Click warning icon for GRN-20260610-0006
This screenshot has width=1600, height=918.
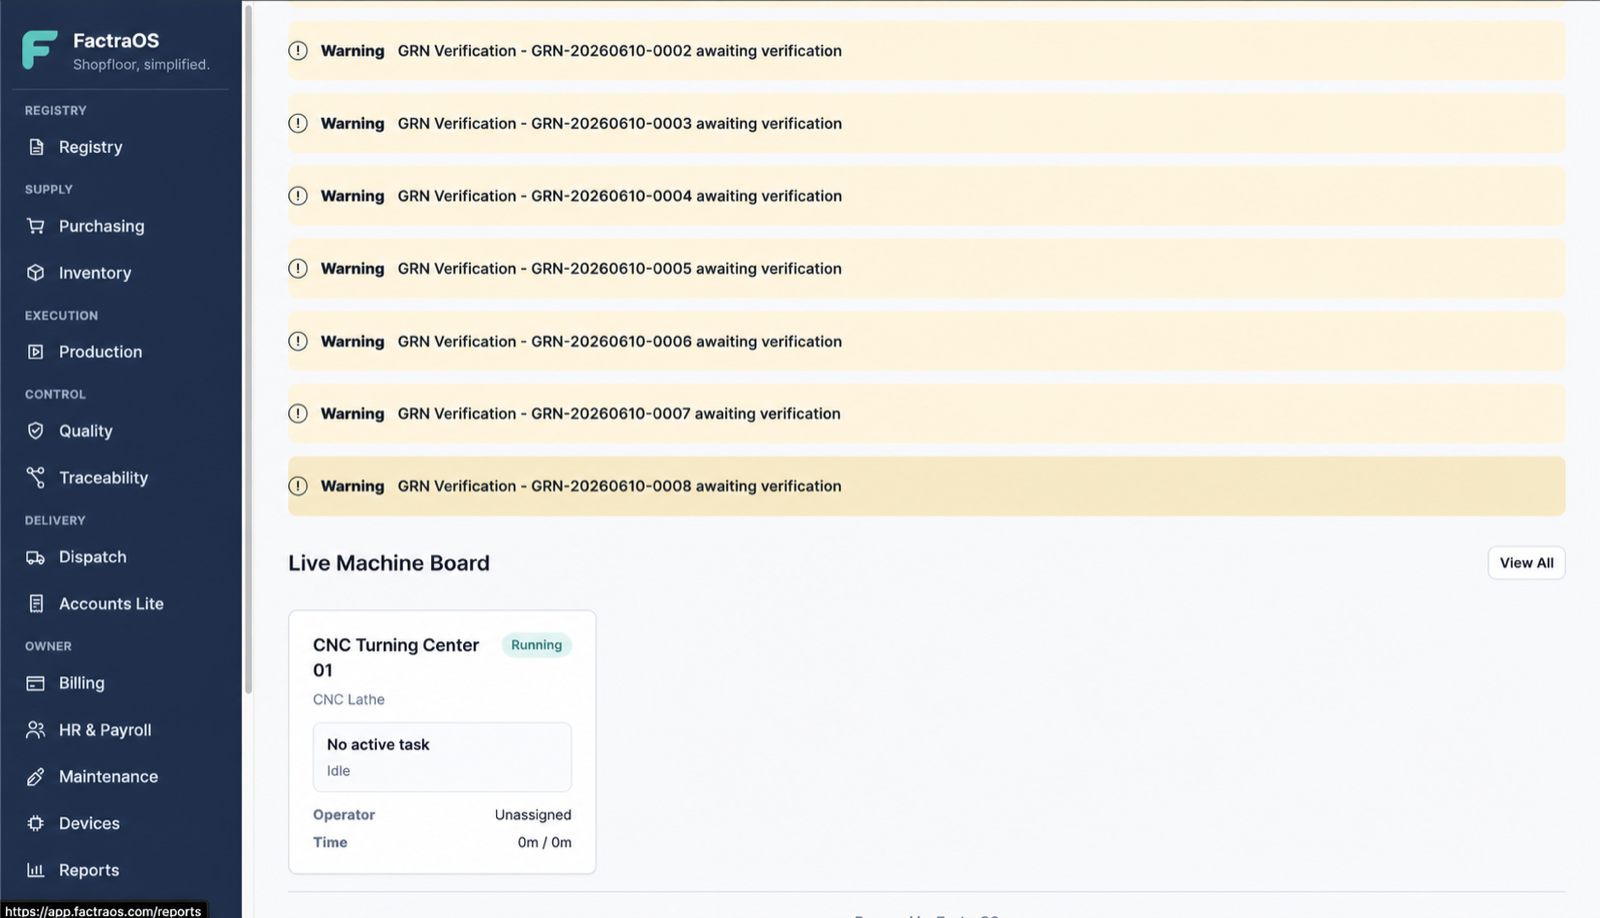pyautogui.click(x=298, y=341)
